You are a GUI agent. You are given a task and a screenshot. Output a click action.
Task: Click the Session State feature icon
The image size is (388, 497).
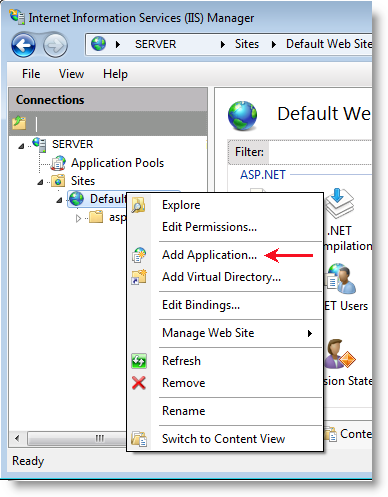(339, 354)
